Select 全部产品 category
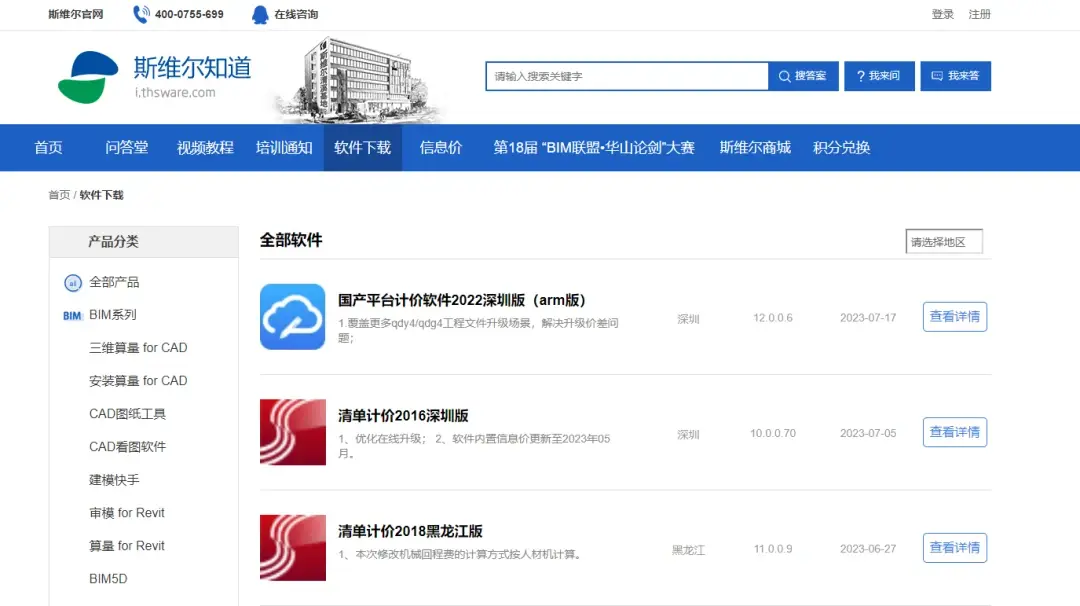This screenshot has width=1080, height=606. point(114,282)
